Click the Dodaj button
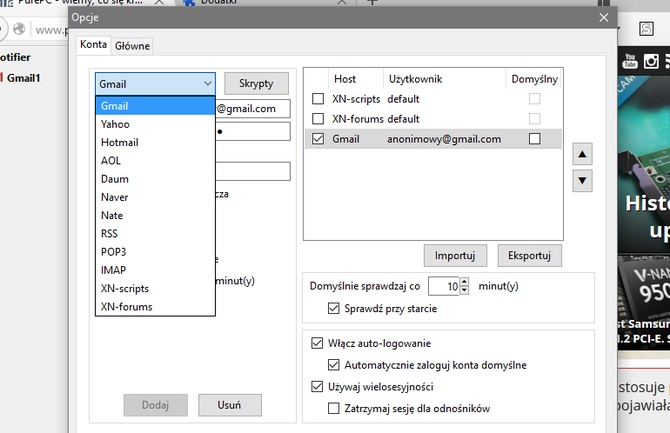Image resolution: width=670 pixels, height=433 pixels. [x=156, y=405]
